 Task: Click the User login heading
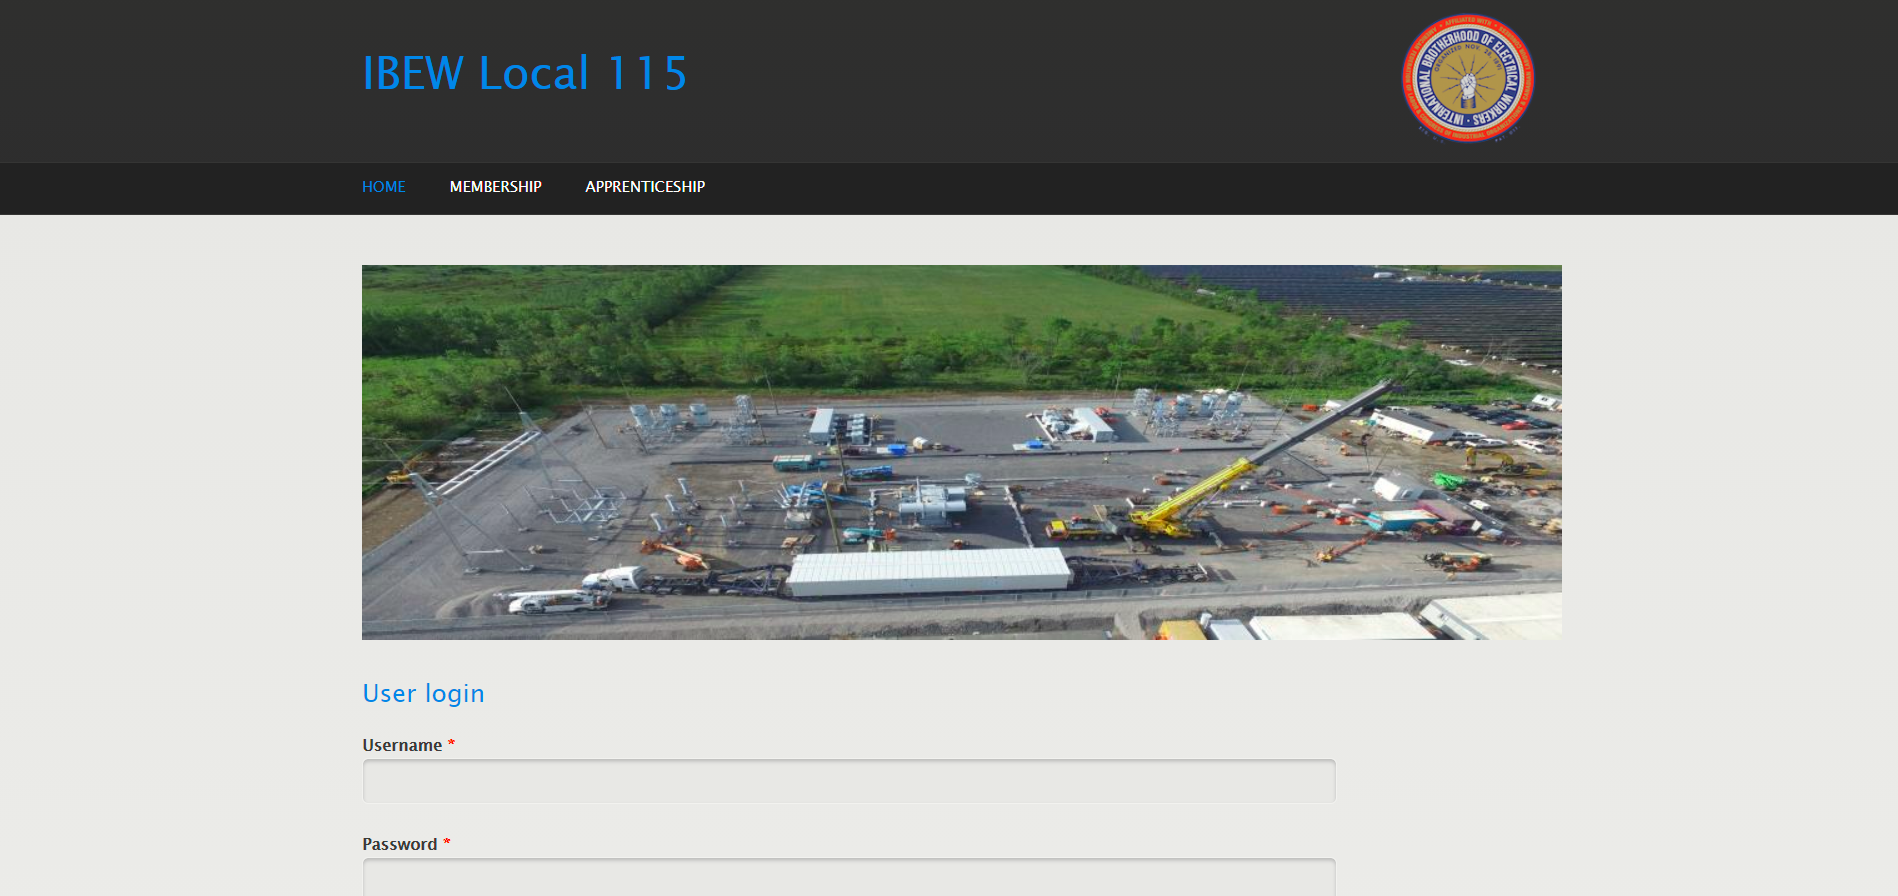(x=423, y=694)
